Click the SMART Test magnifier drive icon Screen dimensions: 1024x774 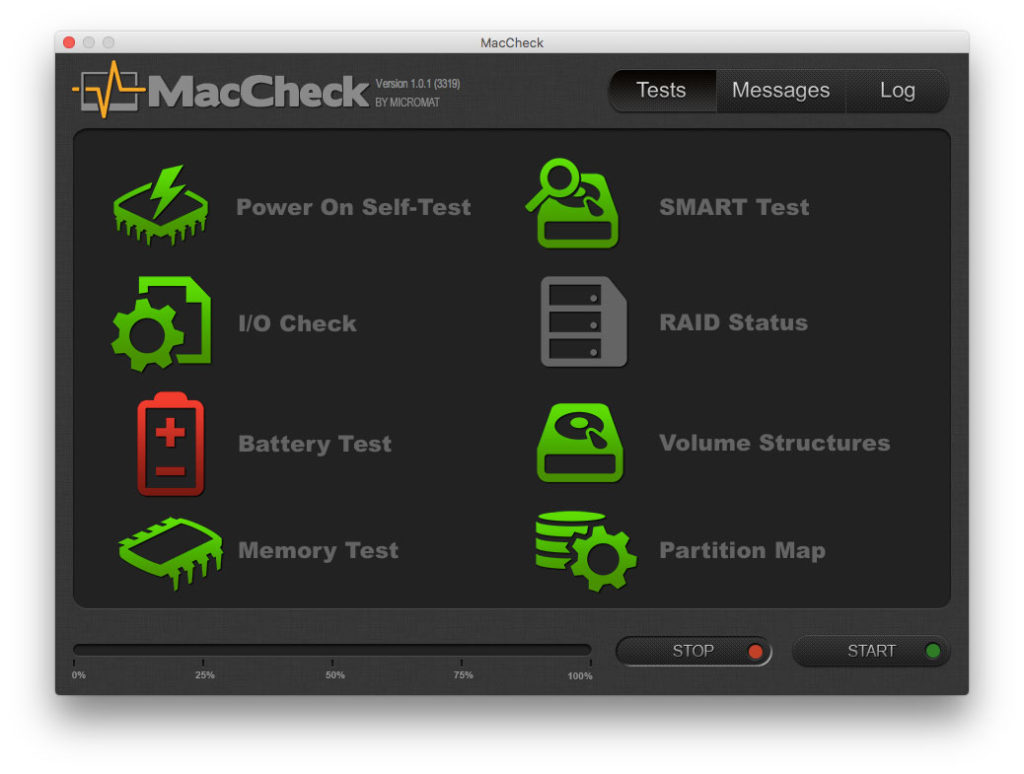[572, 203]
